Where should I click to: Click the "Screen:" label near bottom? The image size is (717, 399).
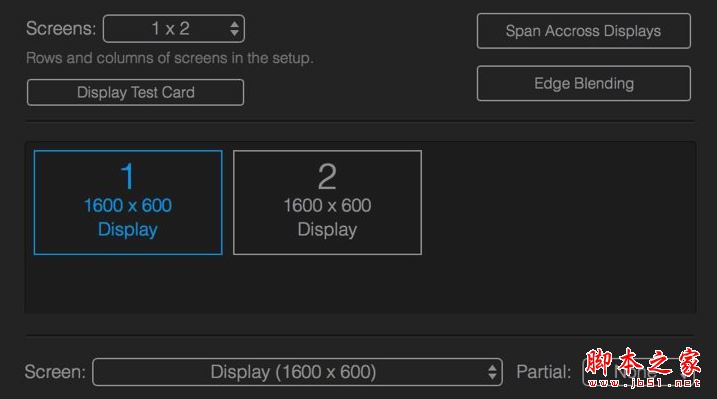tap(55, 372)
